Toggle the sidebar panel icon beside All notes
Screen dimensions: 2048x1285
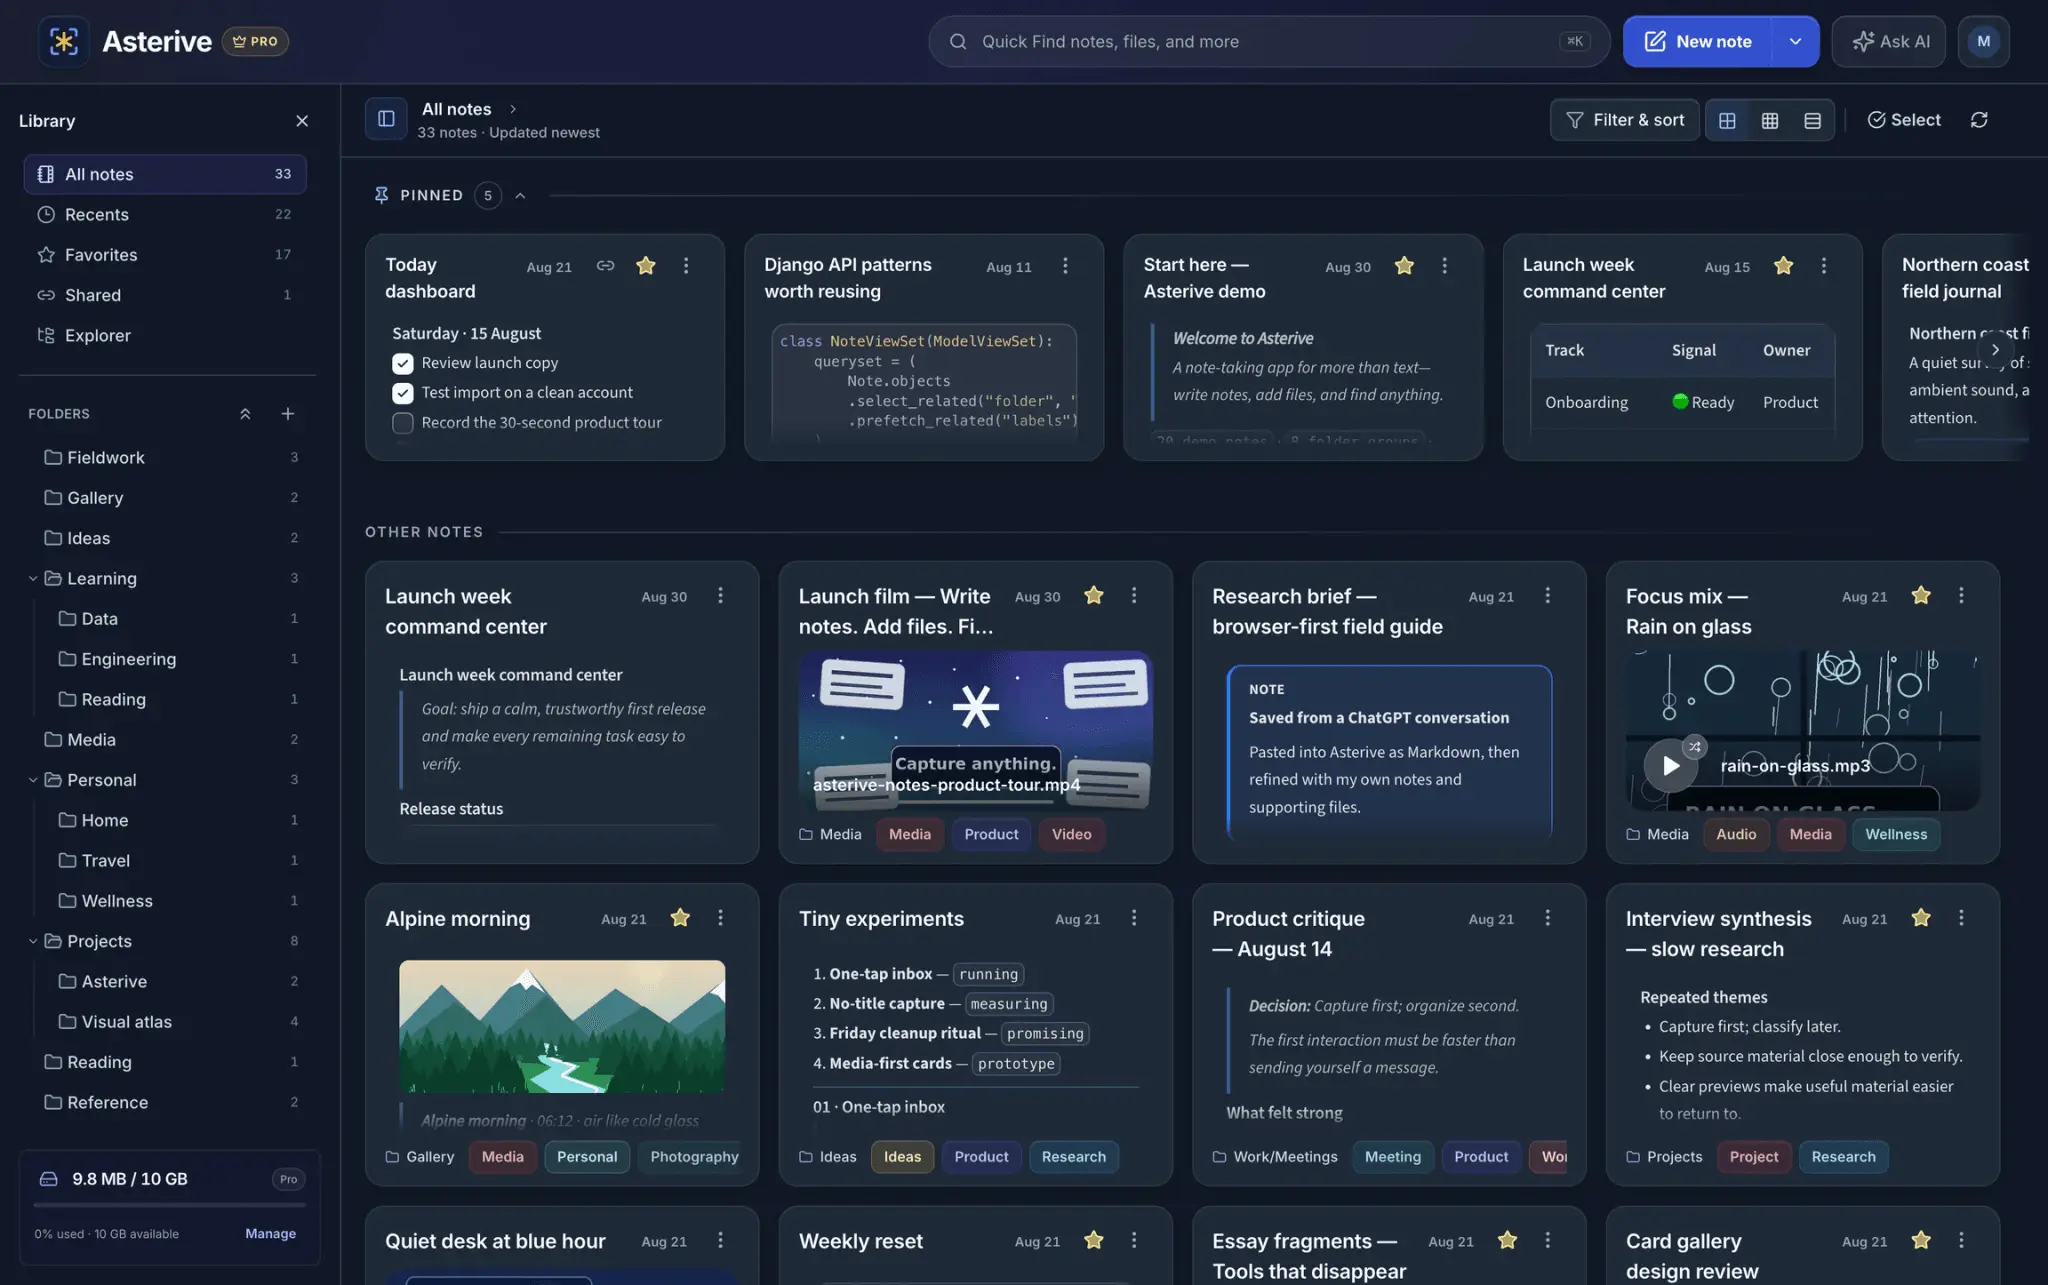(386, 119)
